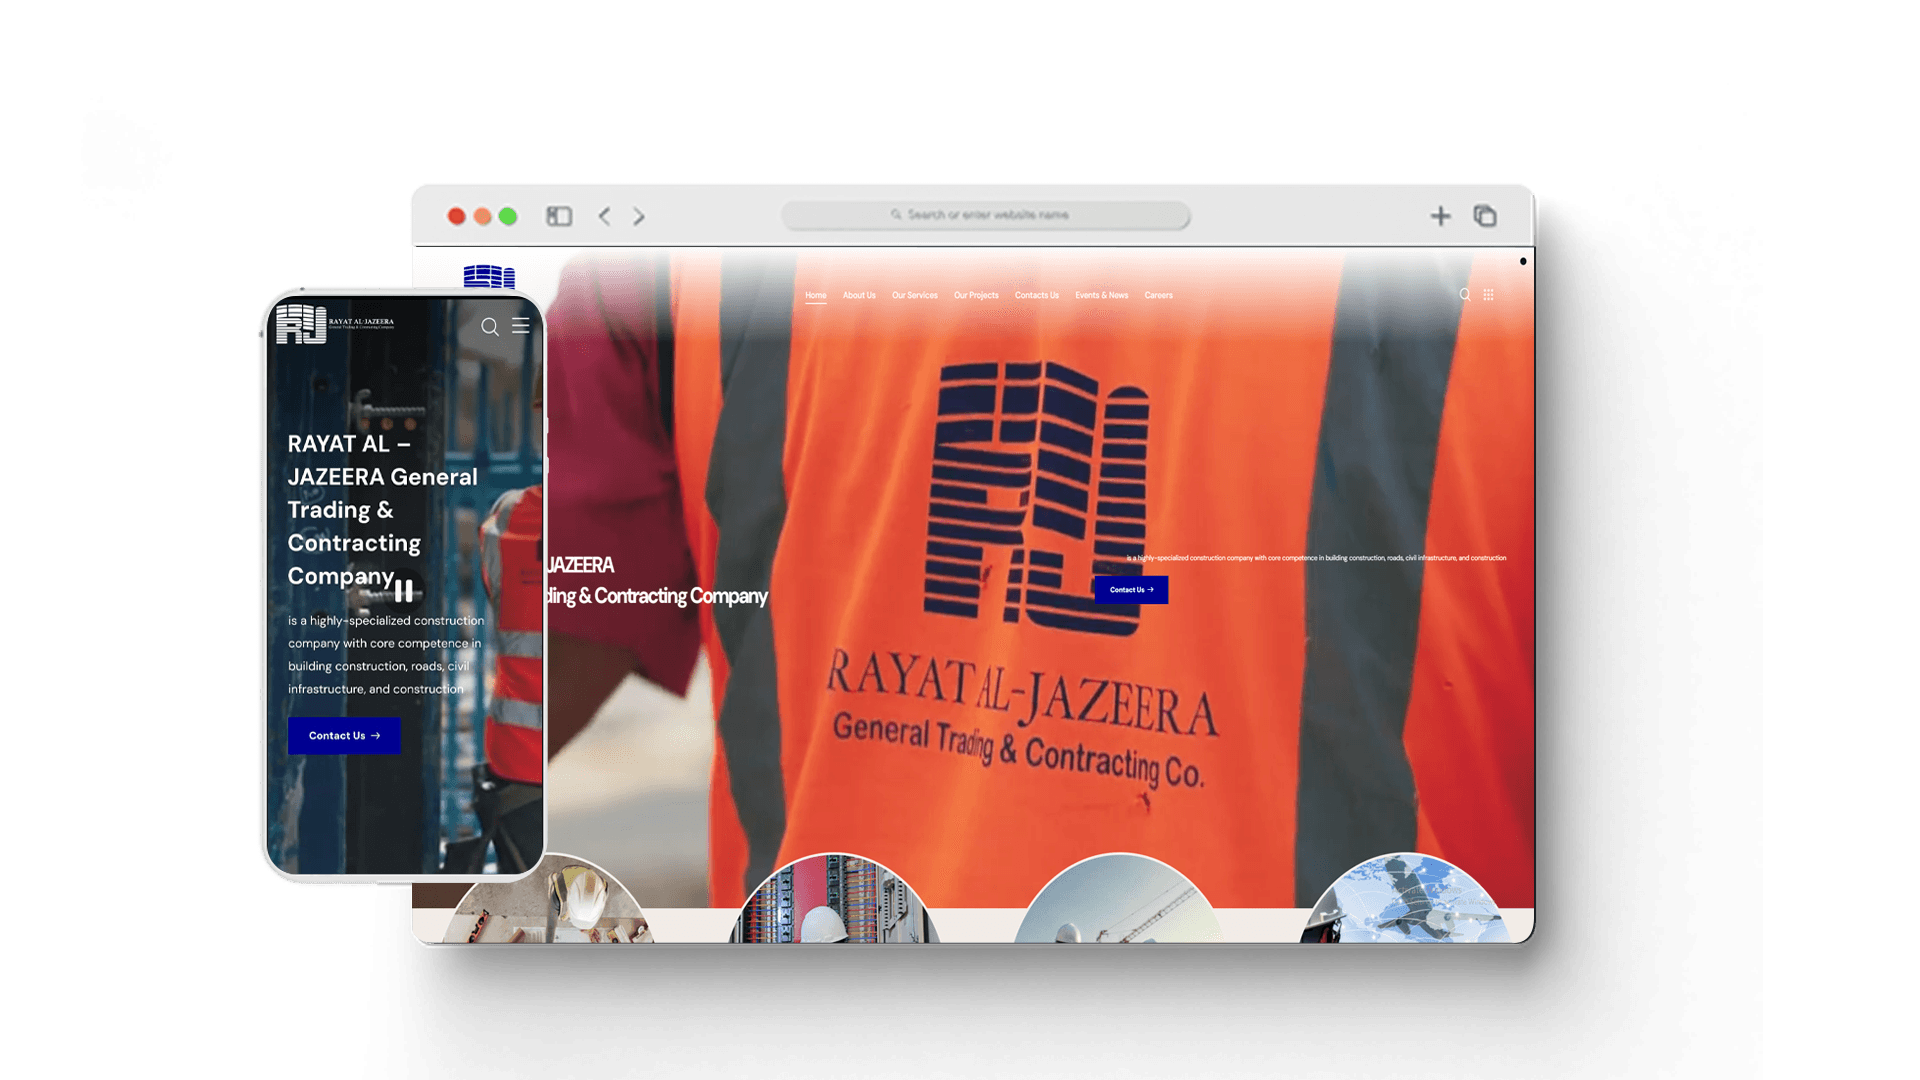Open Our Services in website navigation
Image resolution: width=1920 pixels, height=1080 pixels.
click(915, 295)
